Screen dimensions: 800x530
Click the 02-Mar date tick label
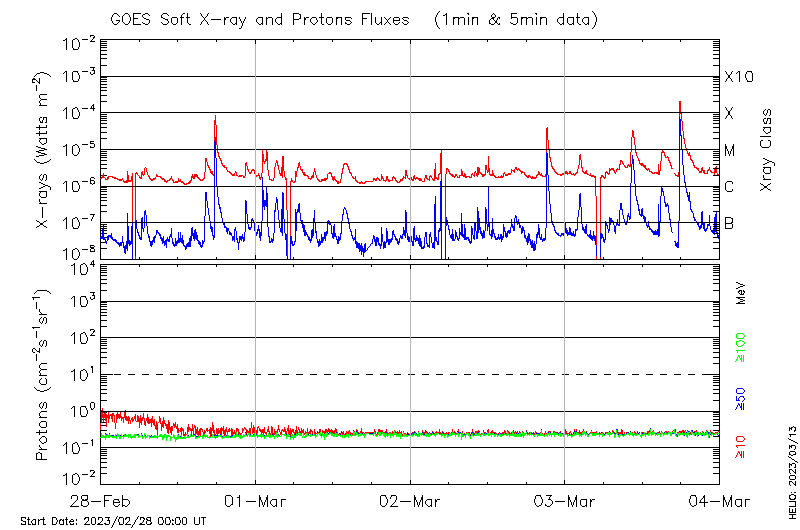coord(410,499)
